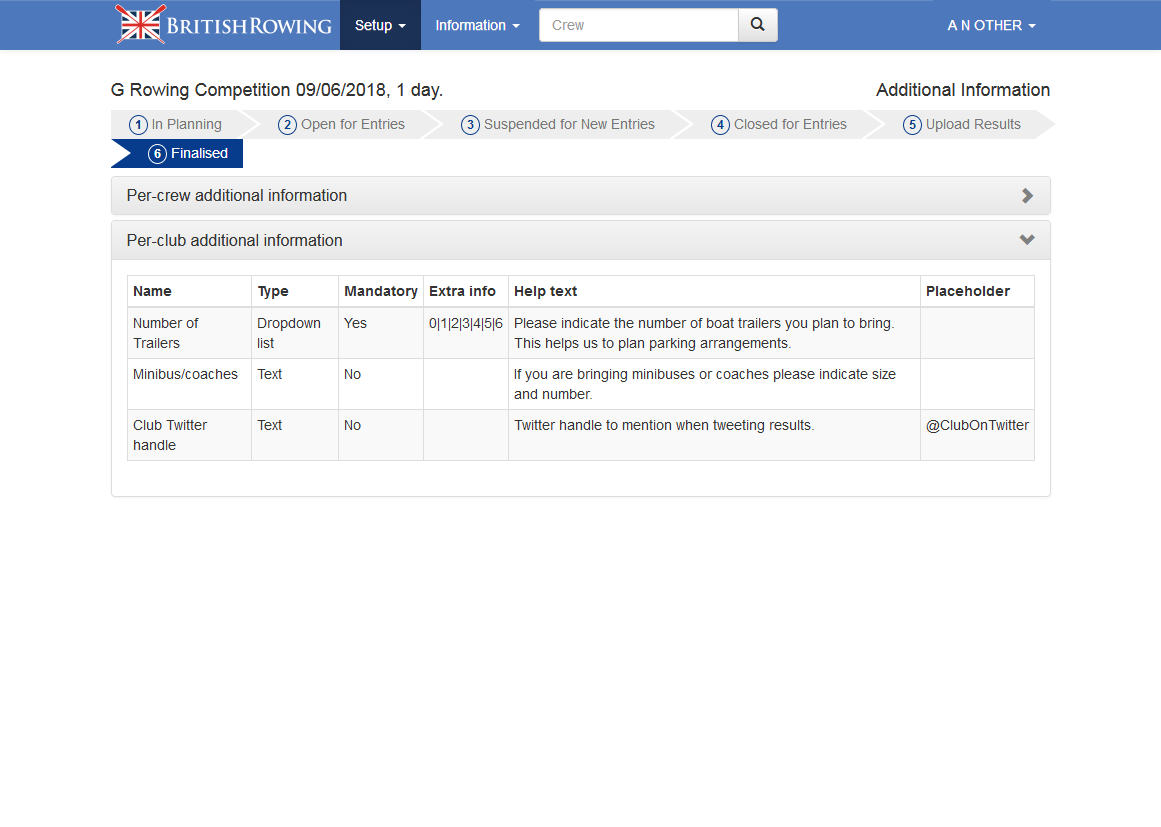Select the Open for Entries step
This screenshot has width=1161, height=827.
[x=342, y=125]
